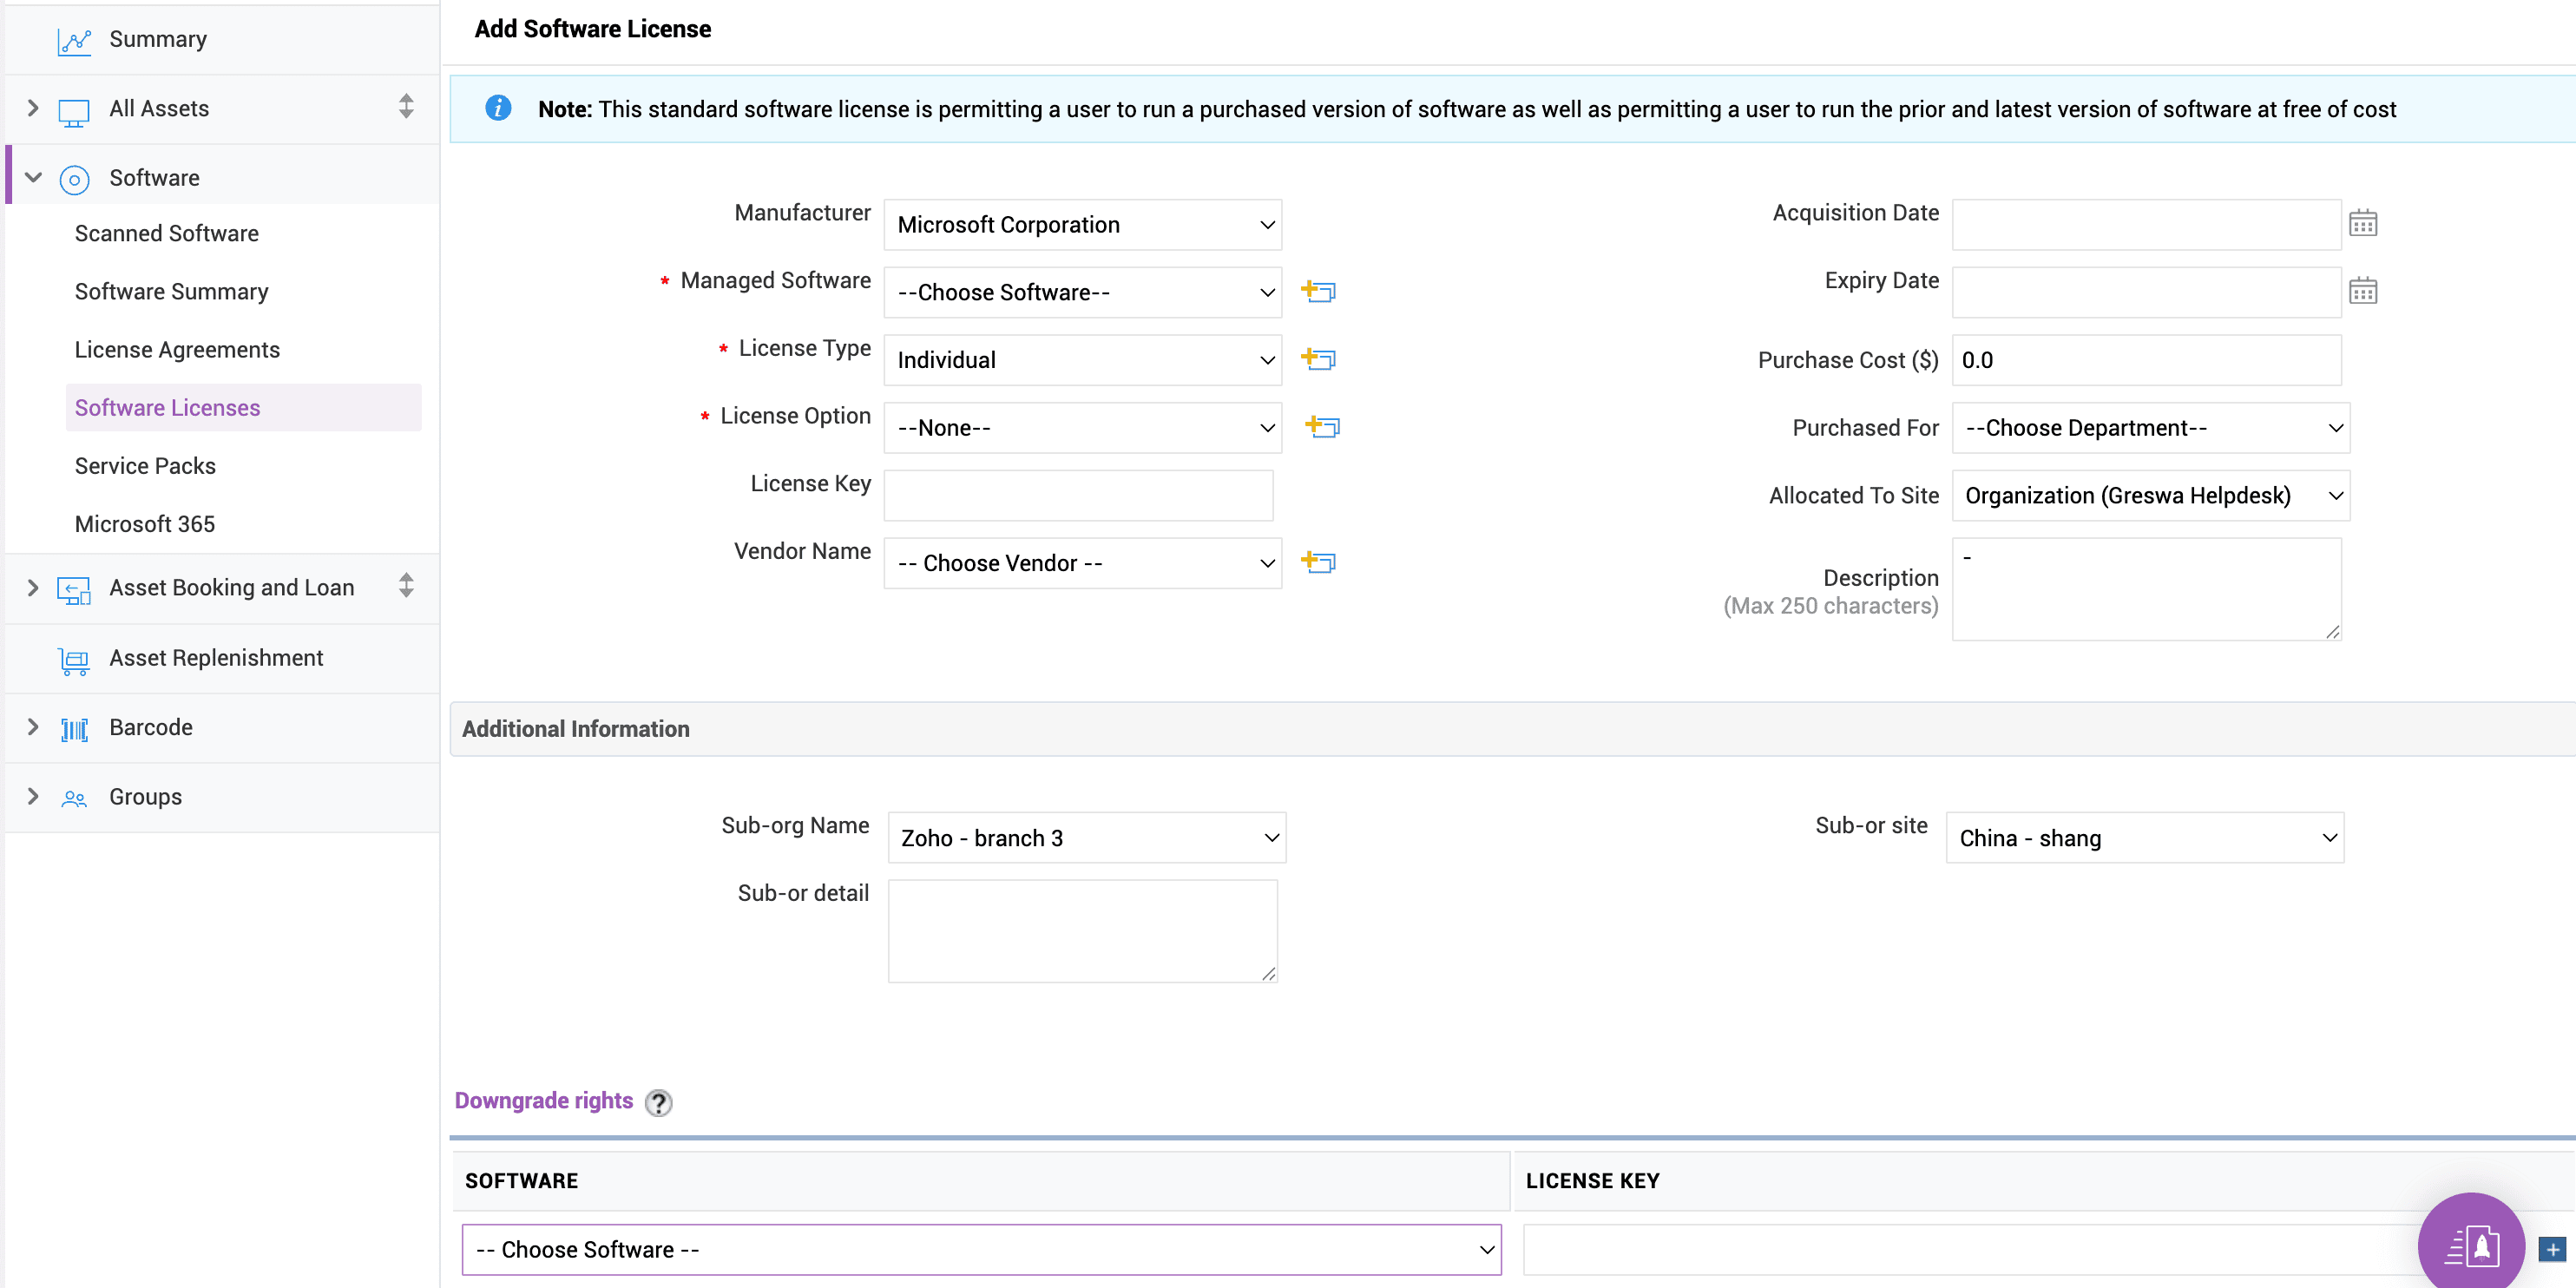Expand the All Assets section

click(x=33, y=108)
